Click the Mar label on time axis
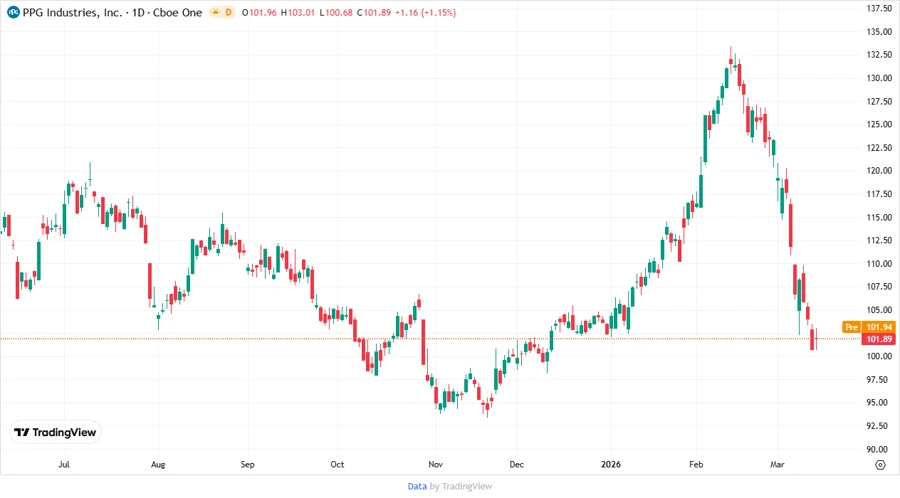The height and width of the screenshot is (498, 900). click(777, 464)
